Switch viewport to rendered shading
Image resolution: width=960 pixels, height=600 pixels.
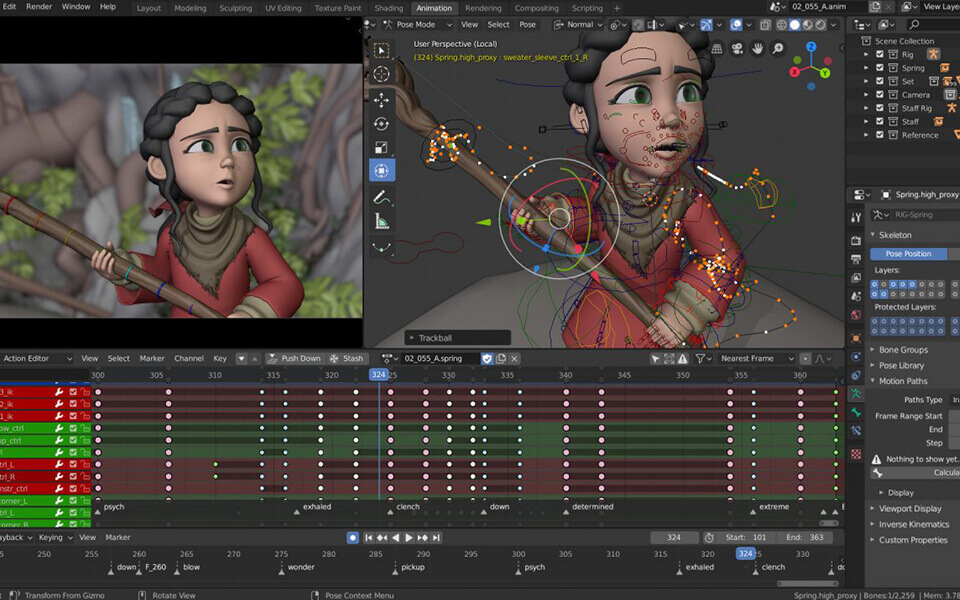(820, 25)
